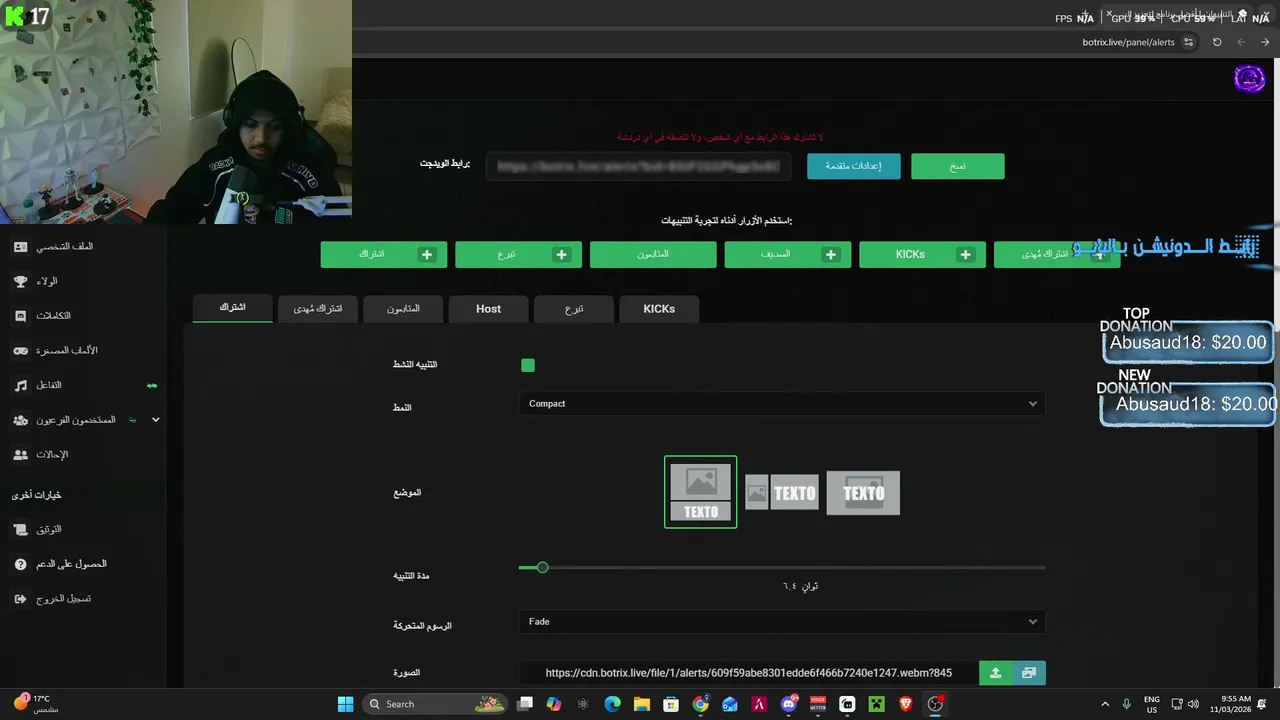Adjust the alert duration slider handle
Image resolution: width=1280 pixels, height=720 pixels.
(542, 568)
